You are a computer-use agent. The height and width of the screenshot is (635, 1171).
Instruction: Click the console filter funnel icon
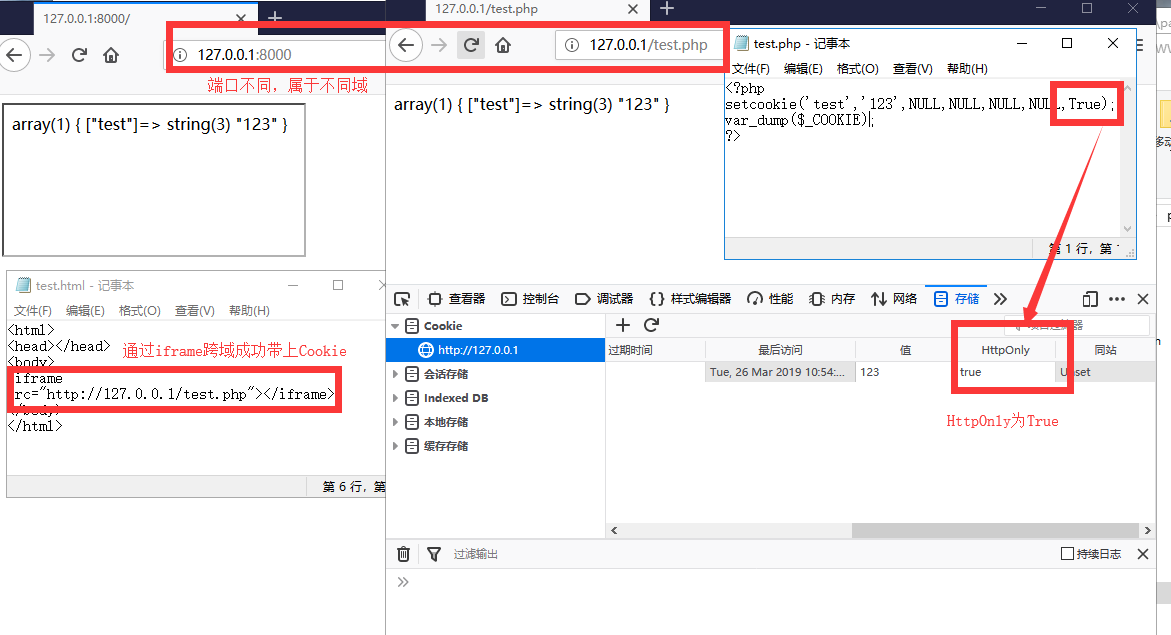pyautogui.click(x=434, y=554)
